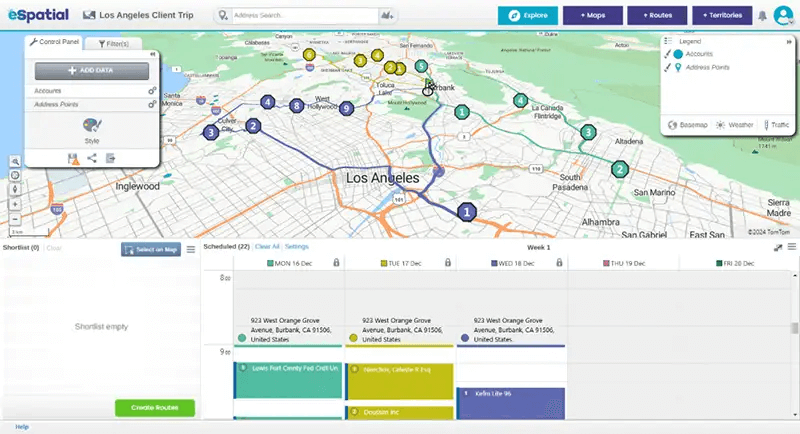Click the user profile avatar
Image resolution: width=800 pixels, height=434 pixels.
click(783, 15)
